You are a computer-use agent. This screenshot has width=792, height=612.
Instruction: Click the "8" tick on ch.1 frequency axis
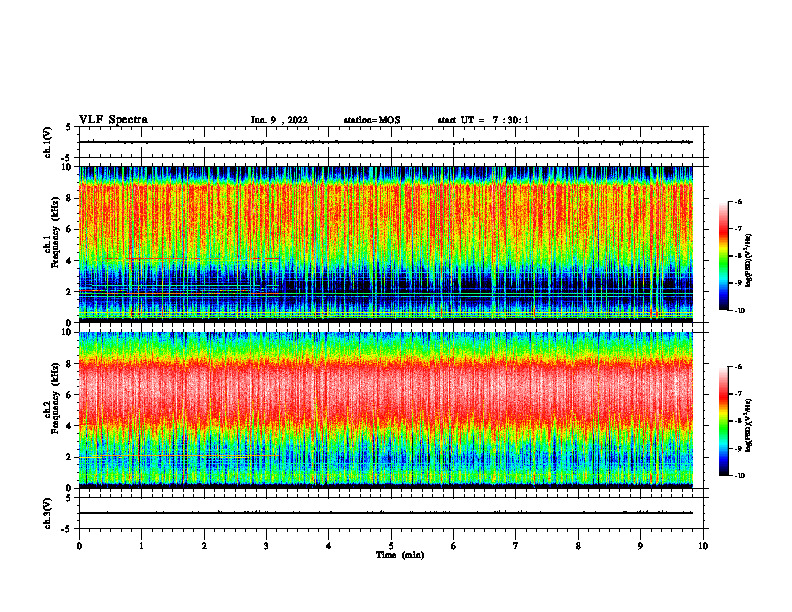(x=71, y=198)
